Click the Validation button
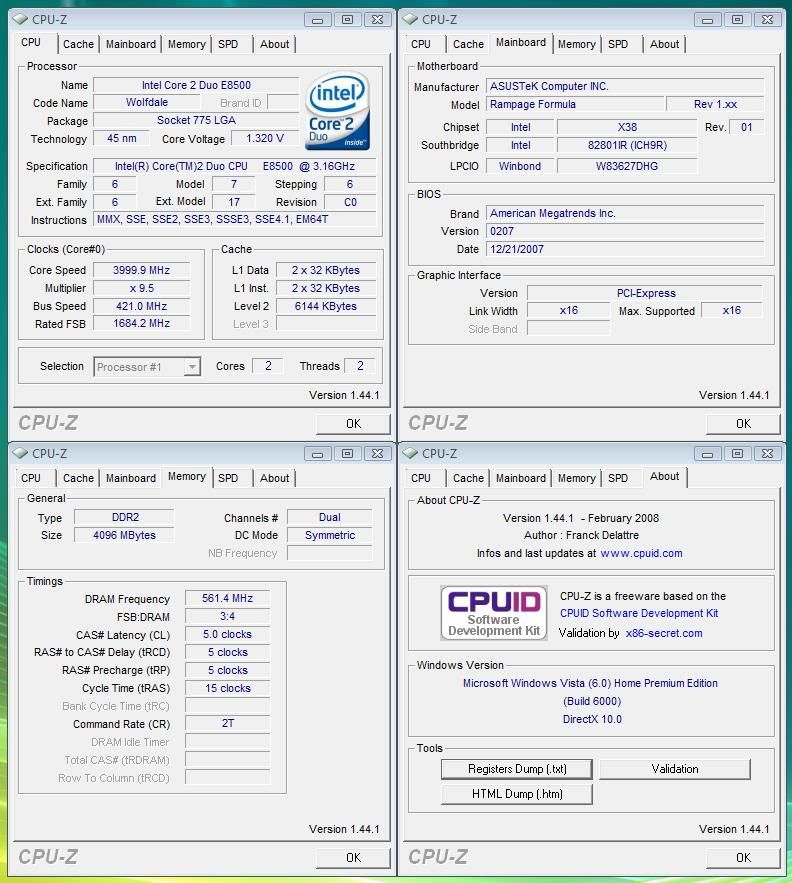This screenshot has width=792, height=883. [675, 769]
